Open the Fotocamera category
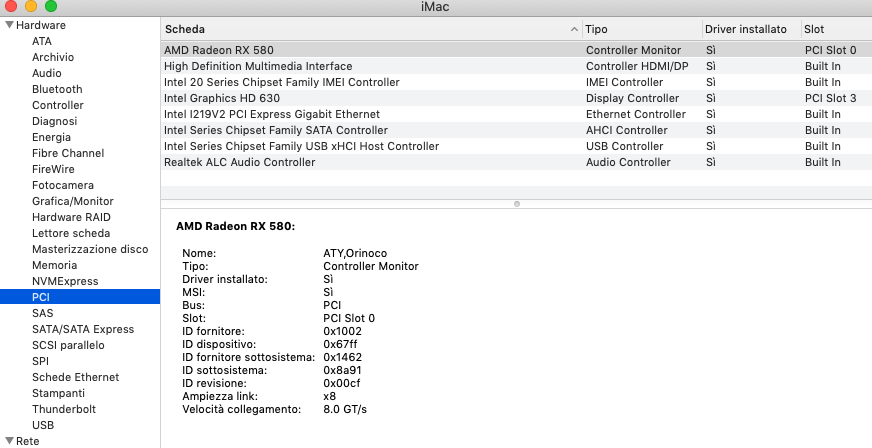 point(63,186)
